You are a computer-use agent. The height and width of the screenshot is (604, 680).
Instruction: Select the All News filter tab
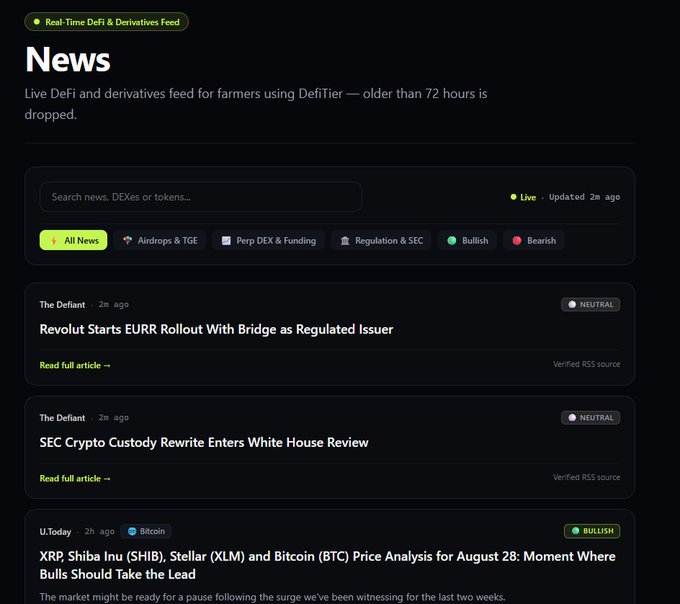point(73,240)
